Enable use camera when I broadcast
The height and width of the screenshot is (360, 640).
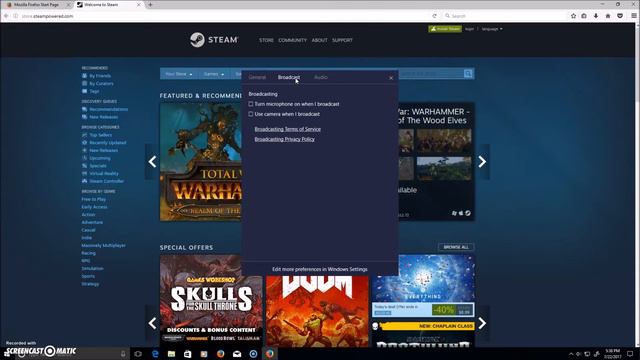(x=251, y=114)
